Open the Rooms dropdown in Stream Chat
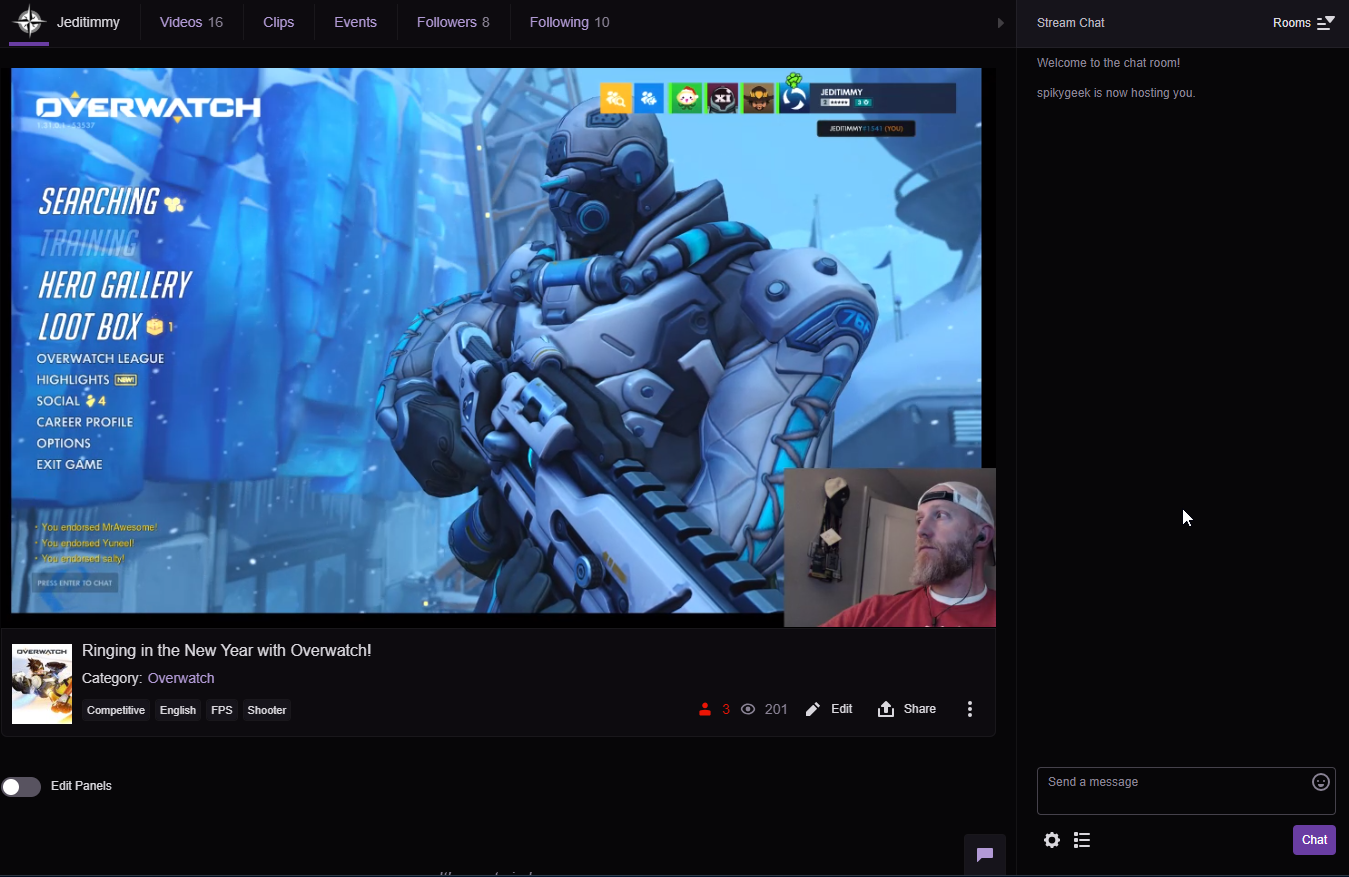The width and height of the screenshot is (1349, 877). point(1303,23)
